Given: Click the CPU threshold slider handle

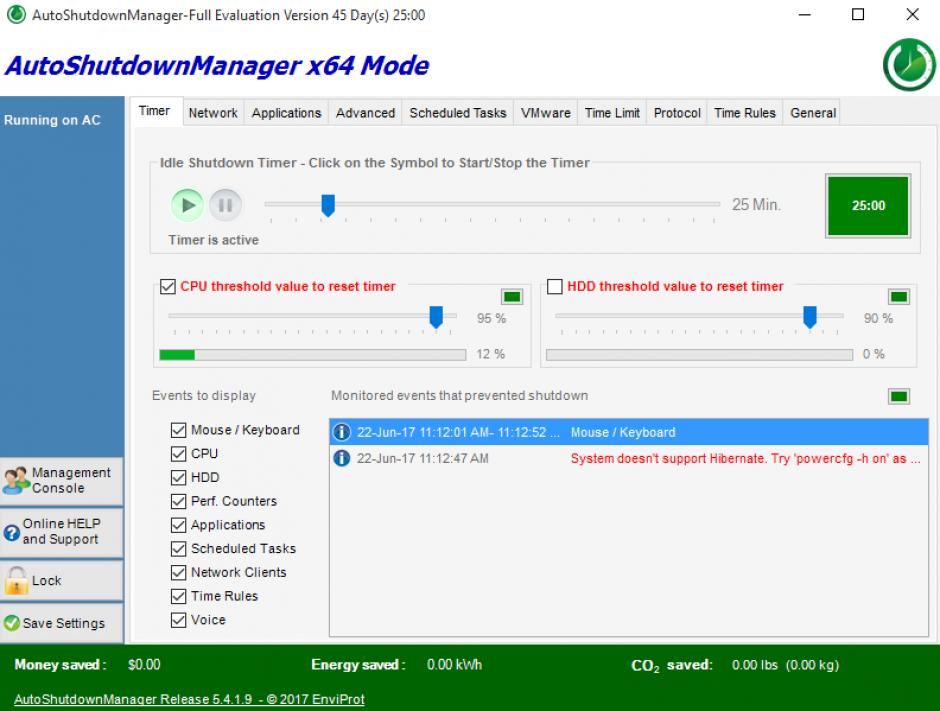Looking at the screenshot, I should [436, 317].
